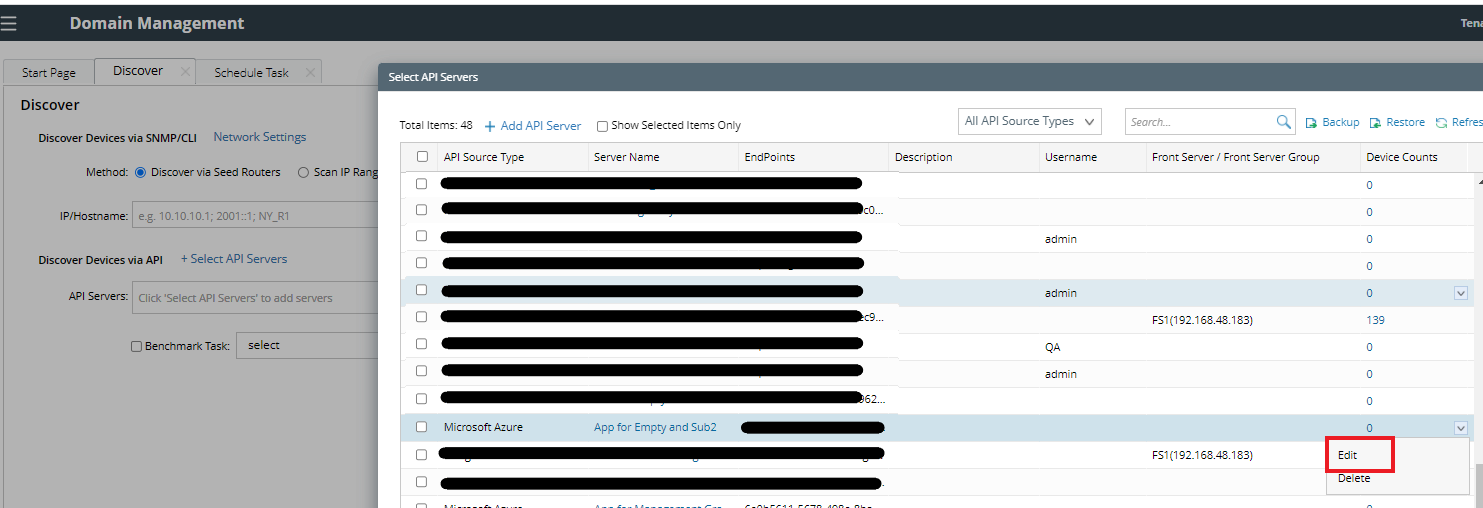
Task: Close the Schedule Task tab
Action: 311,72
